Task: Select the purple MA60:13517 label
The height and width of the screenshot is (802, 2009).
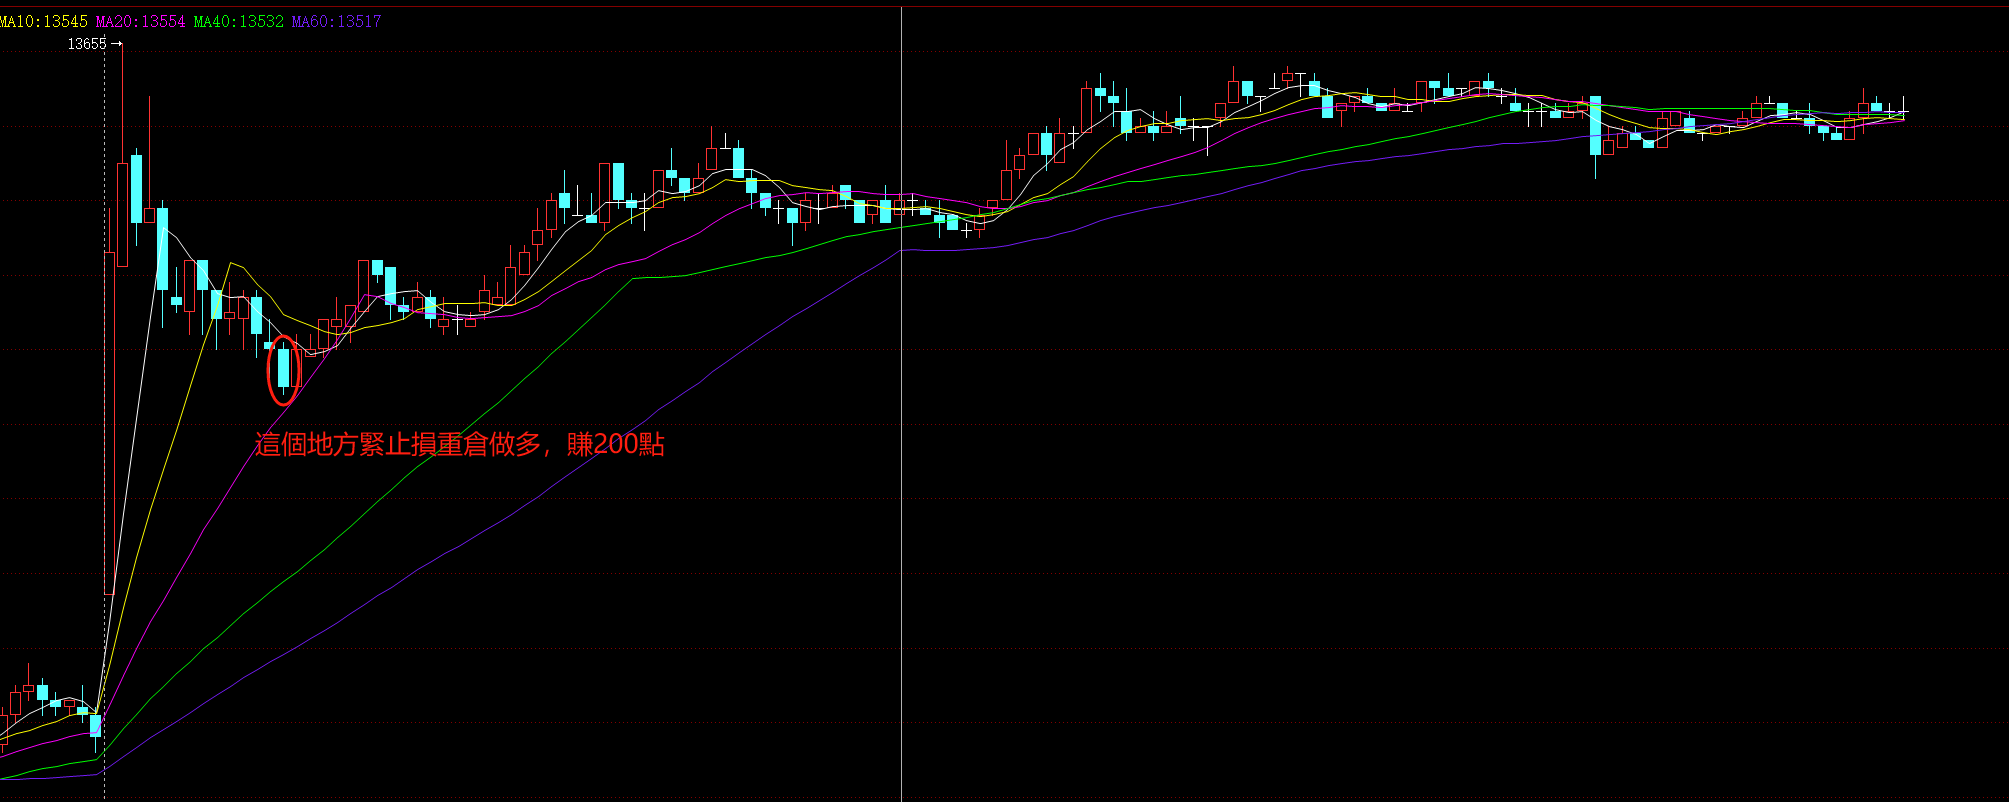Action: [x=336, y=21]
